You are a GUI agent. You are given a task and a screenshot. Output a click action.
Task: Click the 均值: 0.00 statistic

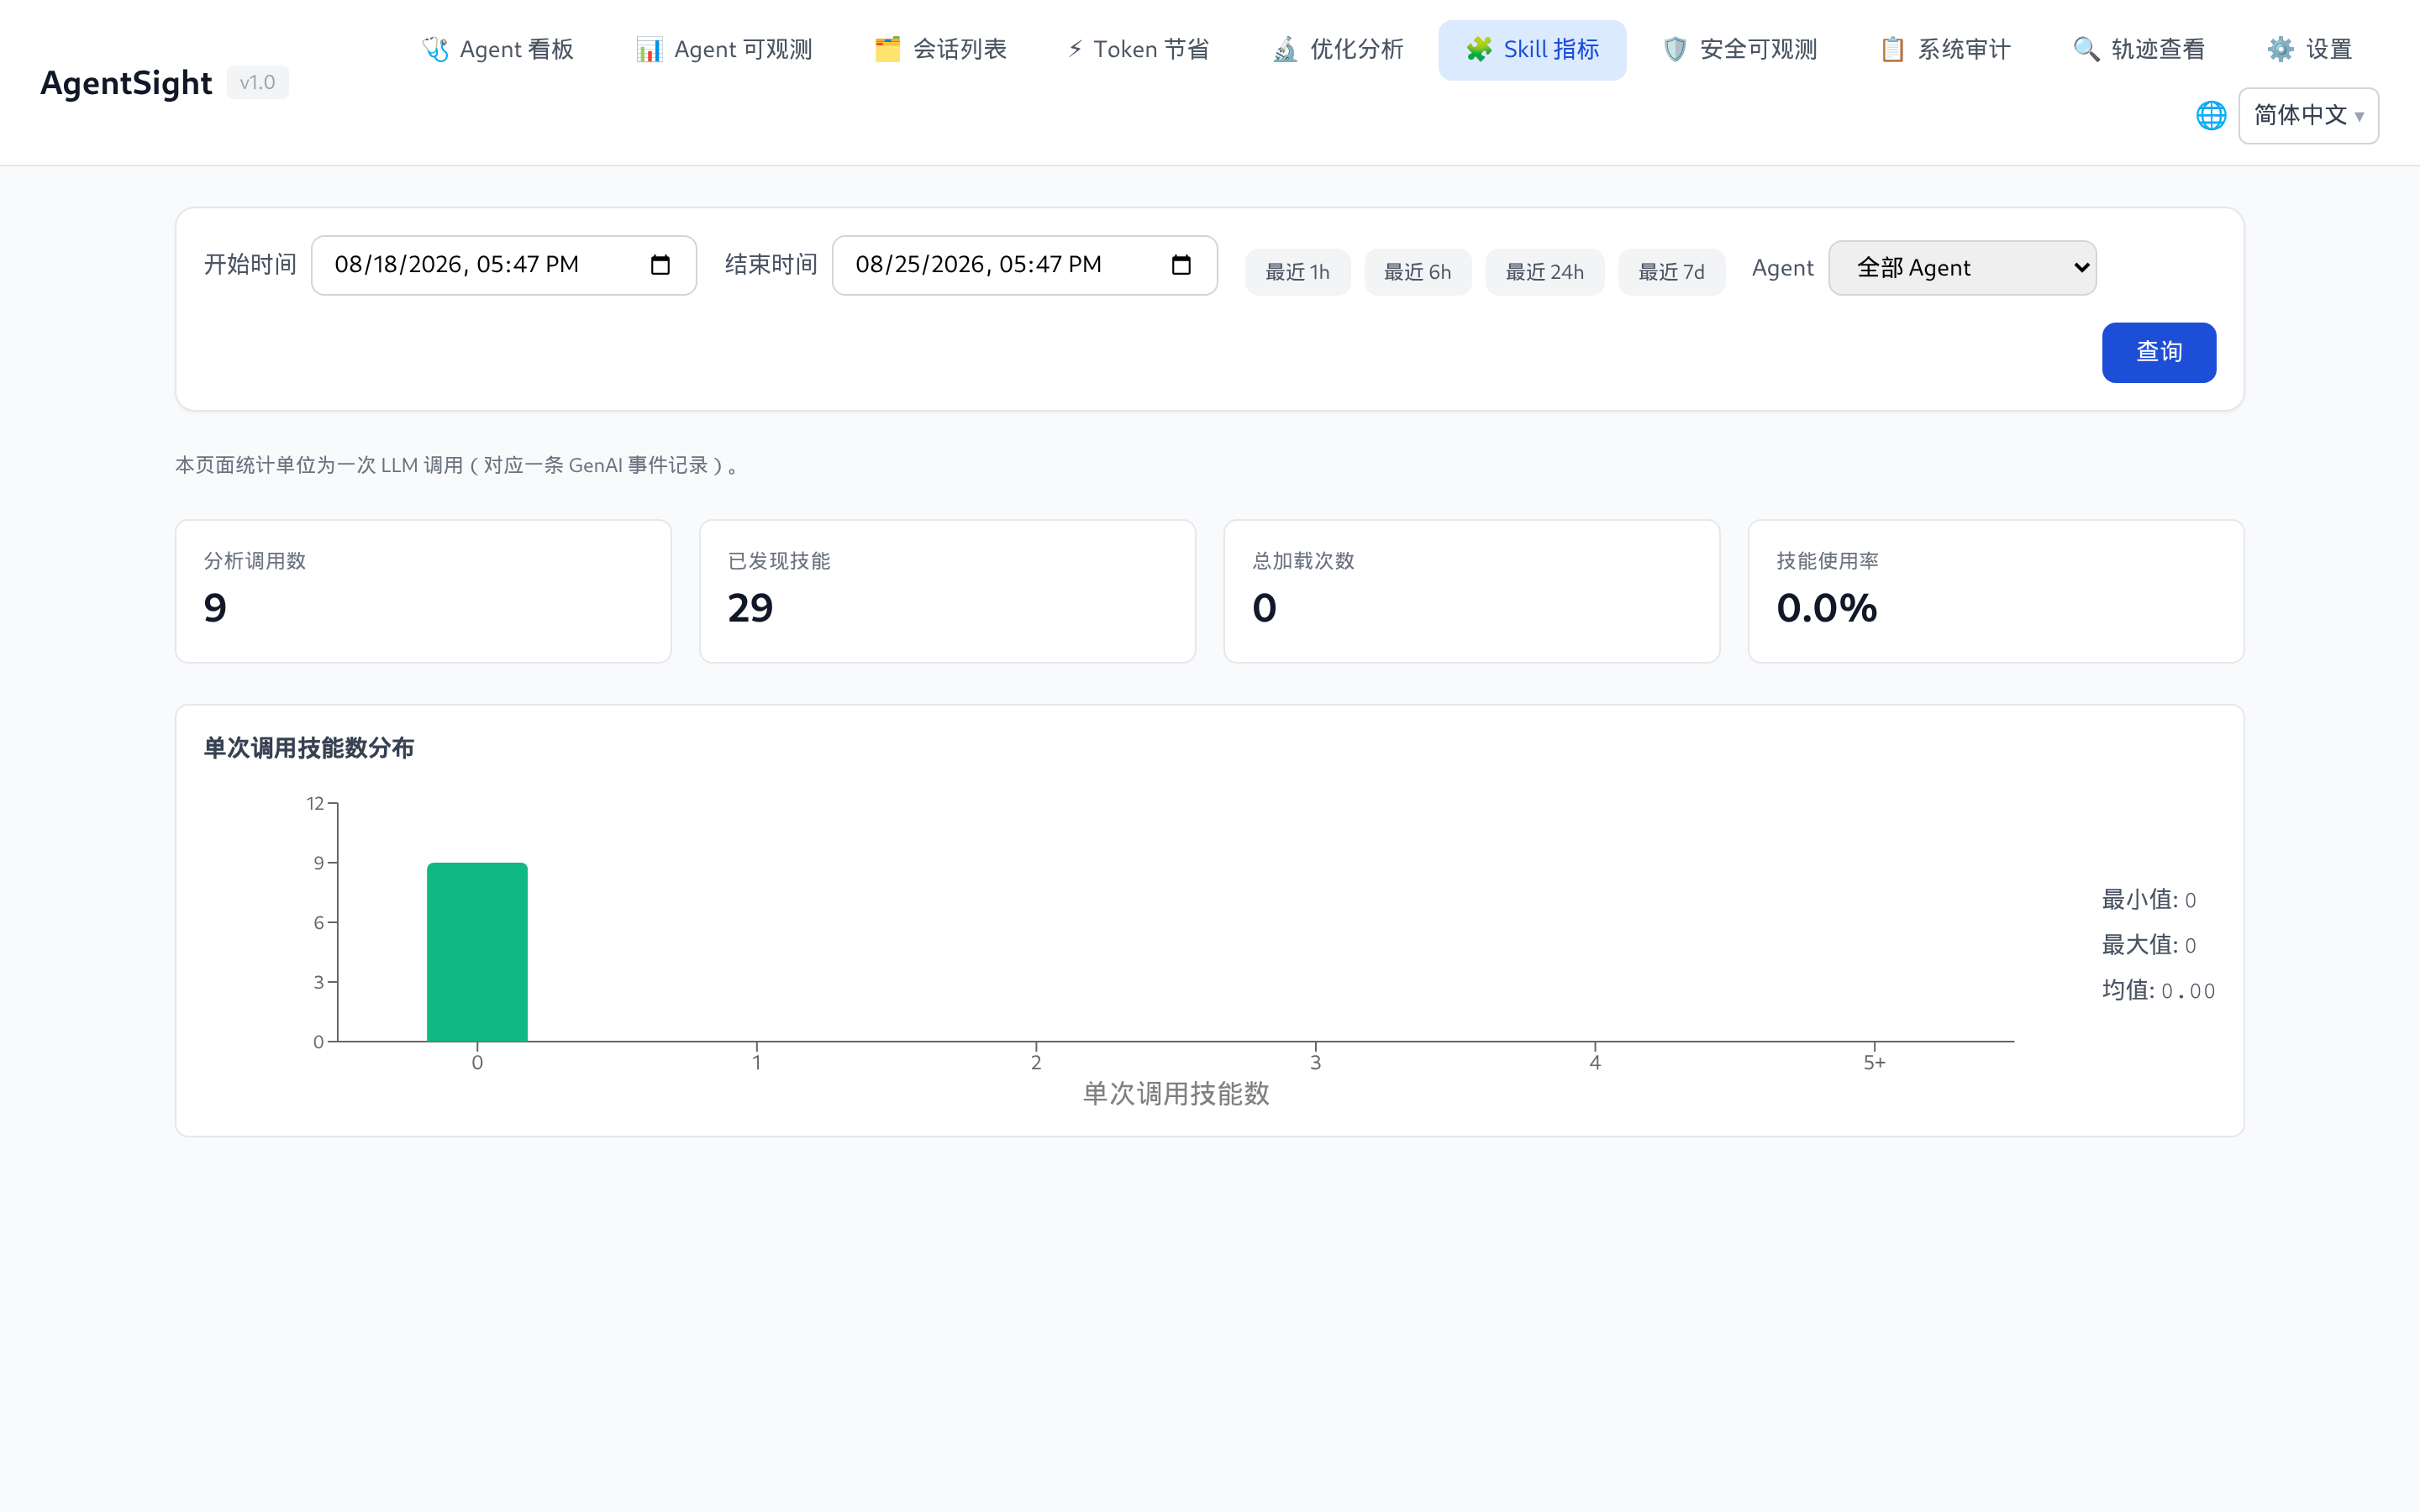[2158, 990]
